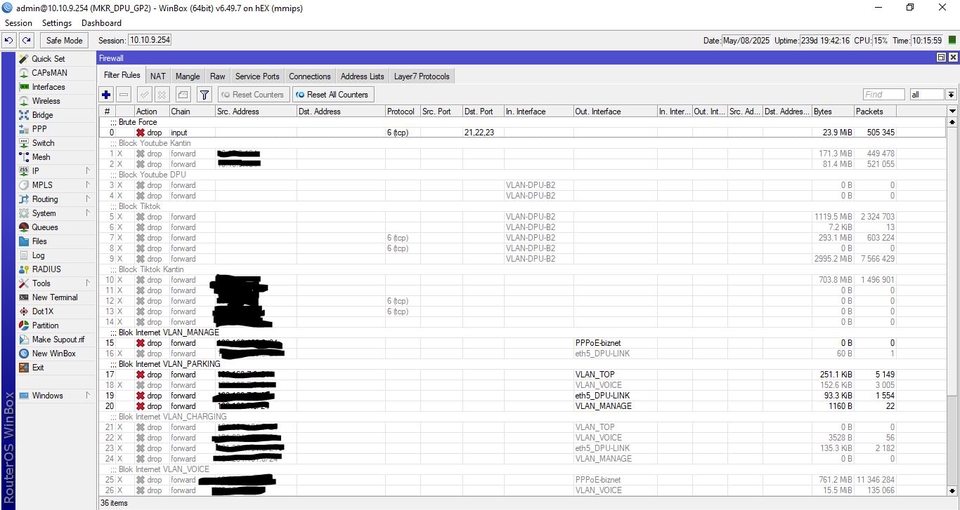Open the column selector dropdown at table header
The image size is (960, 510).
click(952, 111)
